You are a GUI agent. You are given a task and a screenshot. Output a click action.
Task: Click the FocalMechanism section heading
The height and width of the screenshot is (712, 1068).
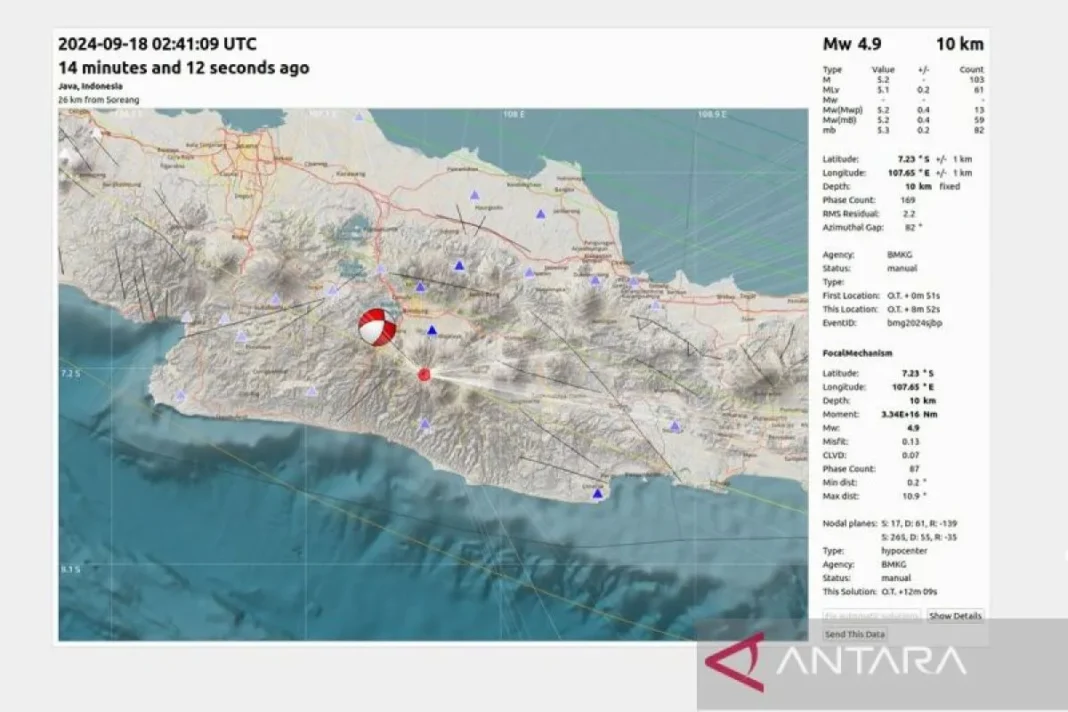click(x=858, y=353)
